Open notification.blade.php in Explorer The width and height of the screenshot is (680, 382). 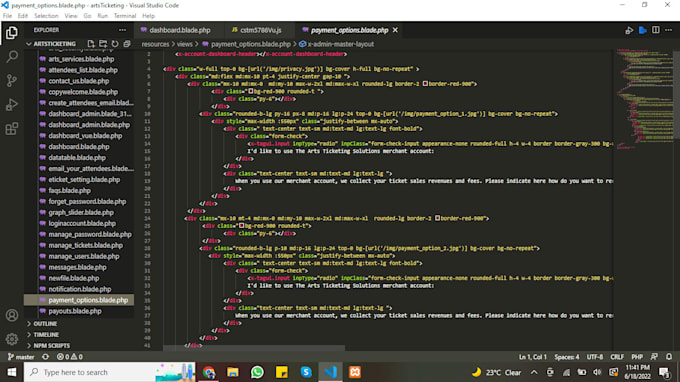point(79,289)
